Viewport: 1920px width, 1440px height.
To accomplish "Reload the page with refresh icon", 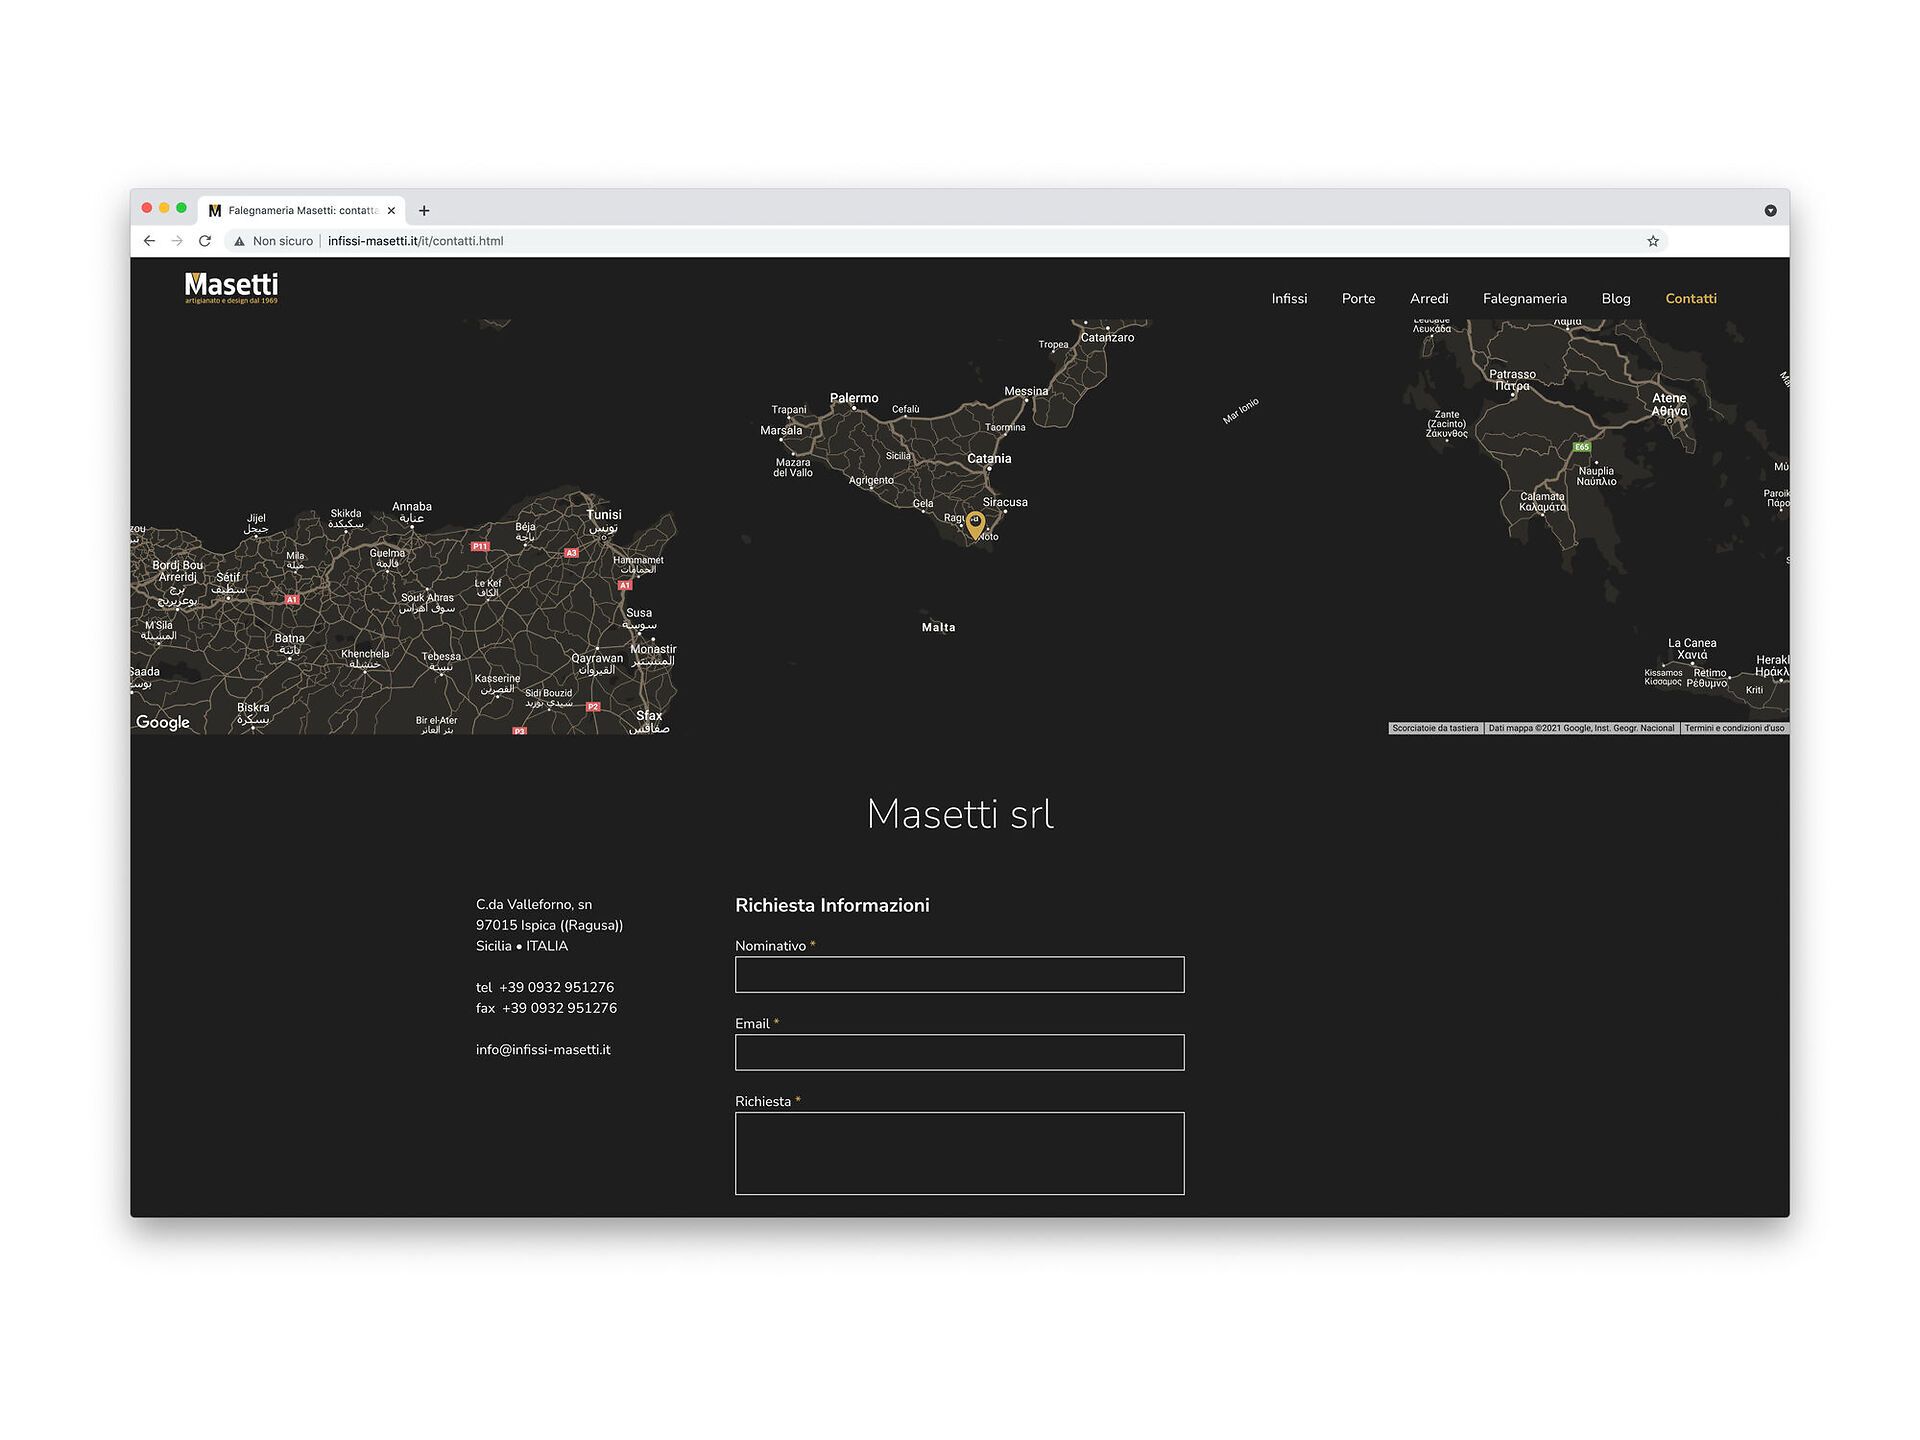I will (205, 241).
